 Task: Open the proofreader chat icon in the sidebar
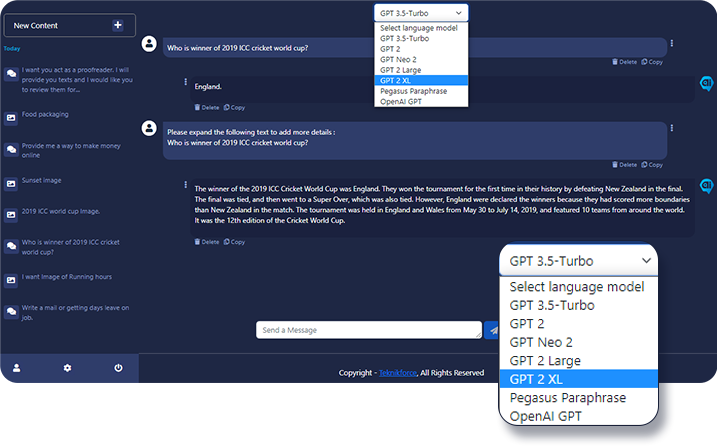pyautogui.click(x=11, y=74)
